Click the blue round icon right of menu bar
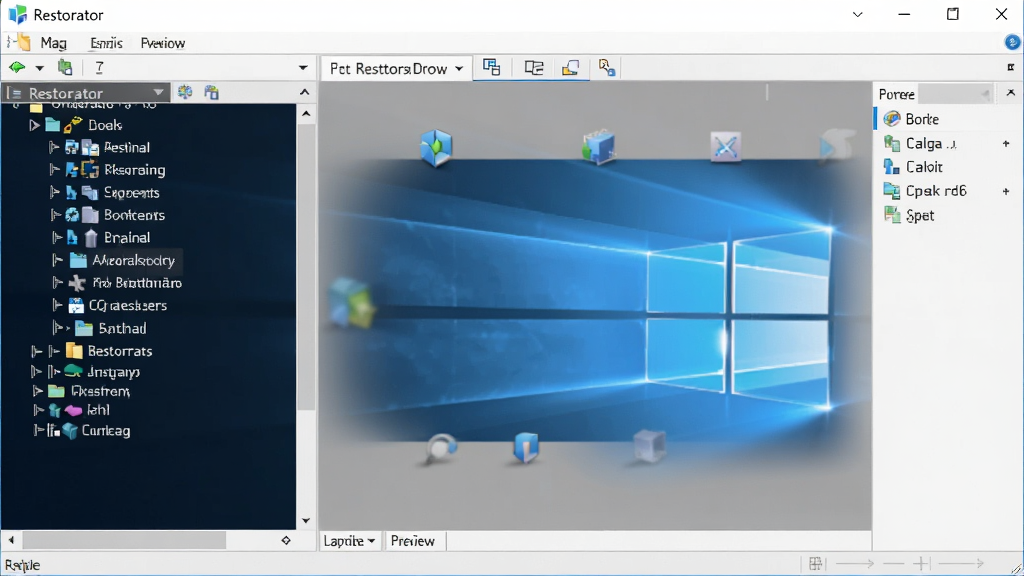This screenshot has width=1024, height=576. coord(1012,42)
